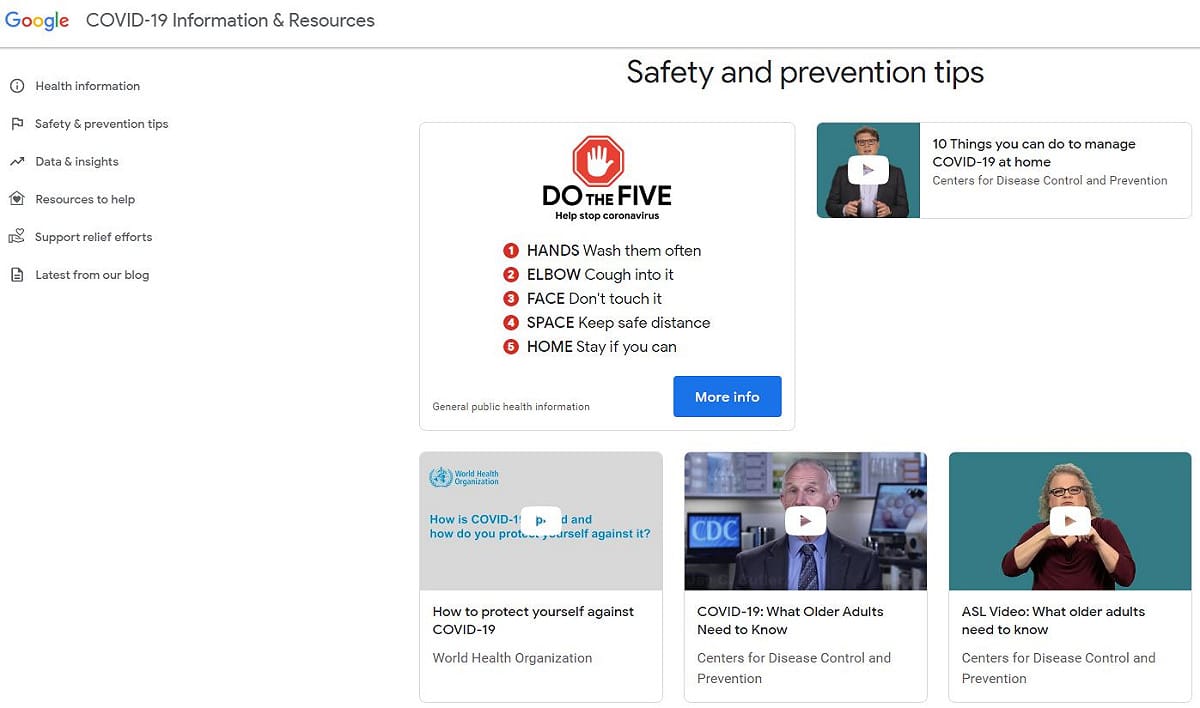Screen dimensions: 1200x708
Task: Click the Support relief efforts hand icon
Action: [17, 237]
